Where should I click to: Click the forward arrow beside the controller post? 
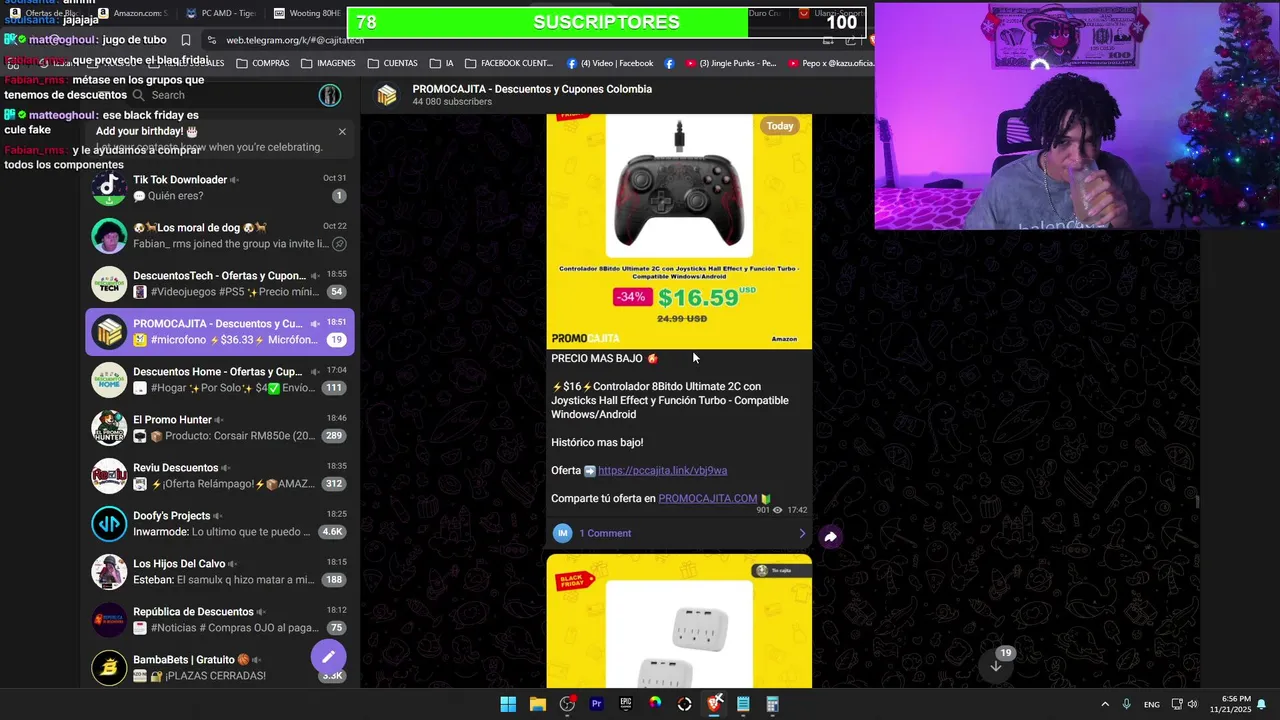coord(830,537)
